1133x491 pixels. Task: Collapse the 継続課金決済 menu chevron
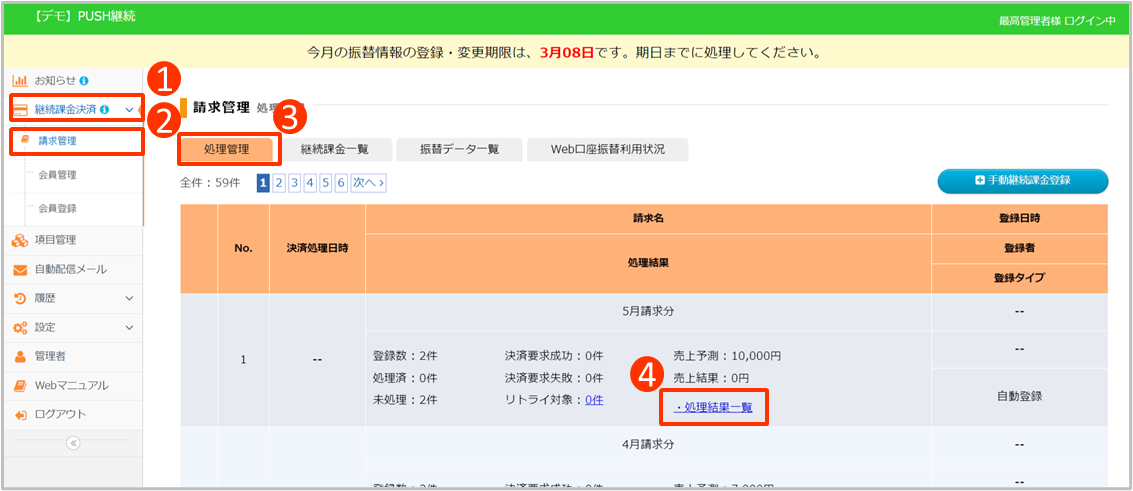point(129,109)
